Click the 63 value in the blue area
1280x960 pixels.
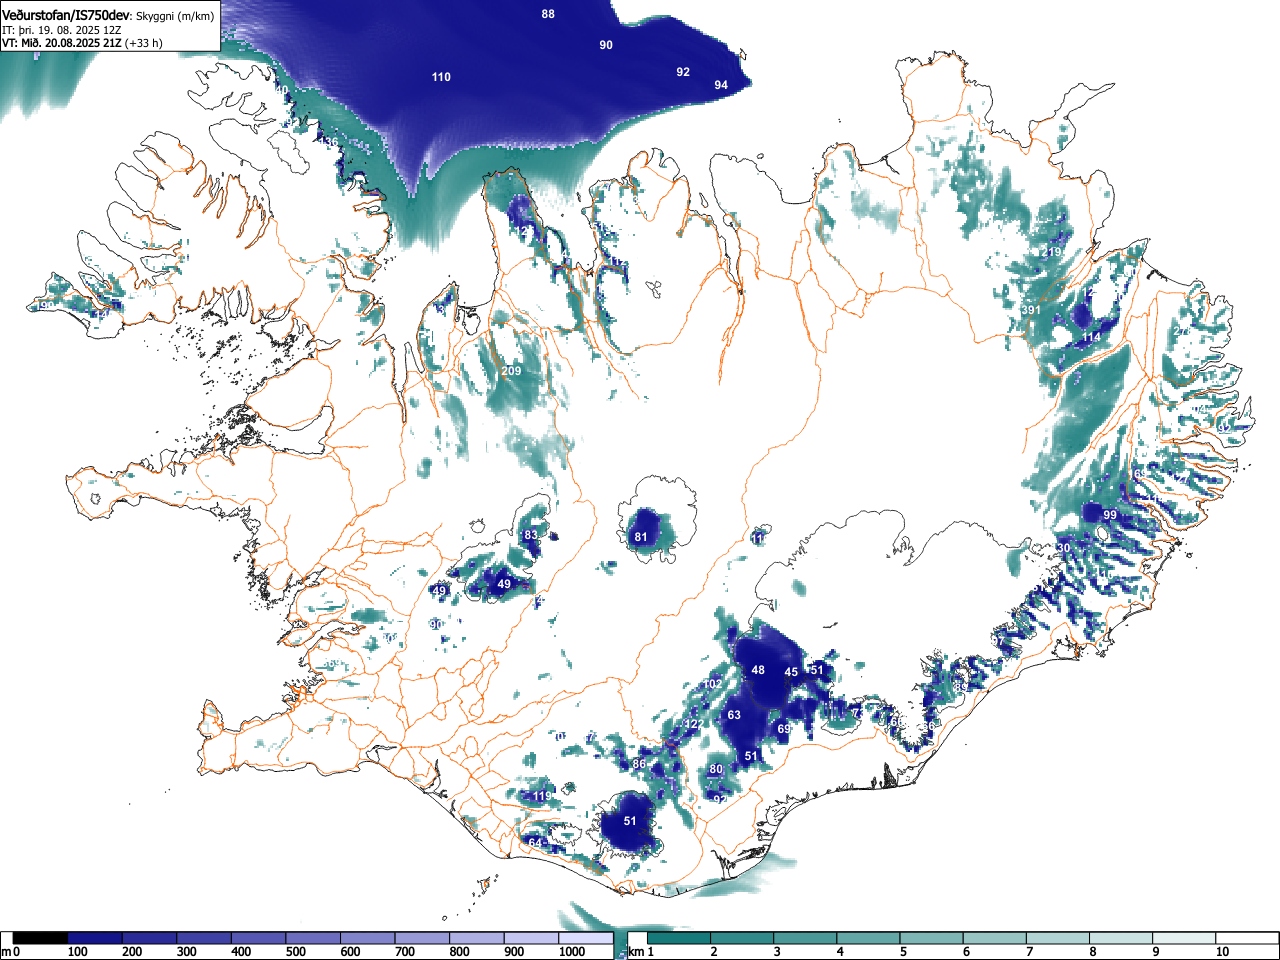click(734, 715)
